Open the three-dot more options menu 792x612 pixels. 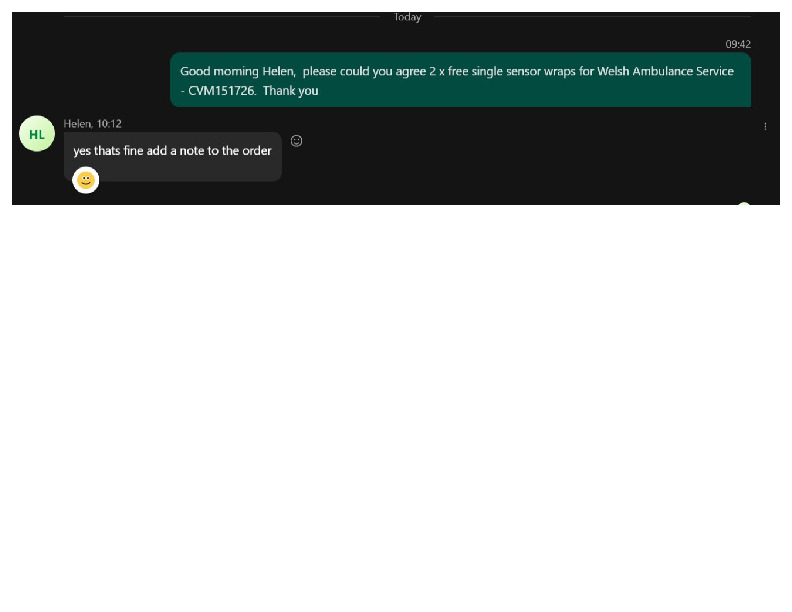coord(765,126)
